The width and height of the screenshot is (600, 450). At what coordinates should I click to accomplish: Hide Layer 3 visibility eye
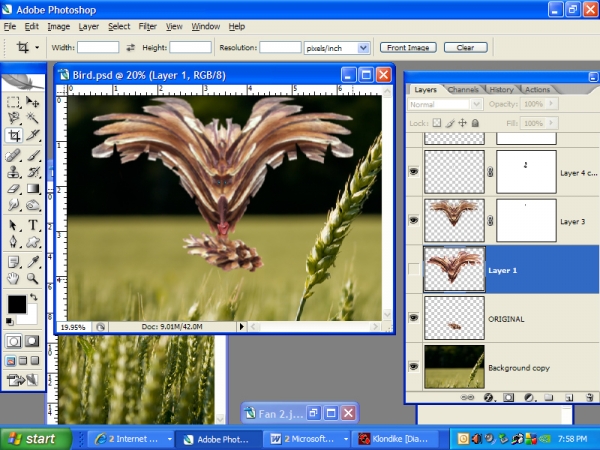click(414, 220)
